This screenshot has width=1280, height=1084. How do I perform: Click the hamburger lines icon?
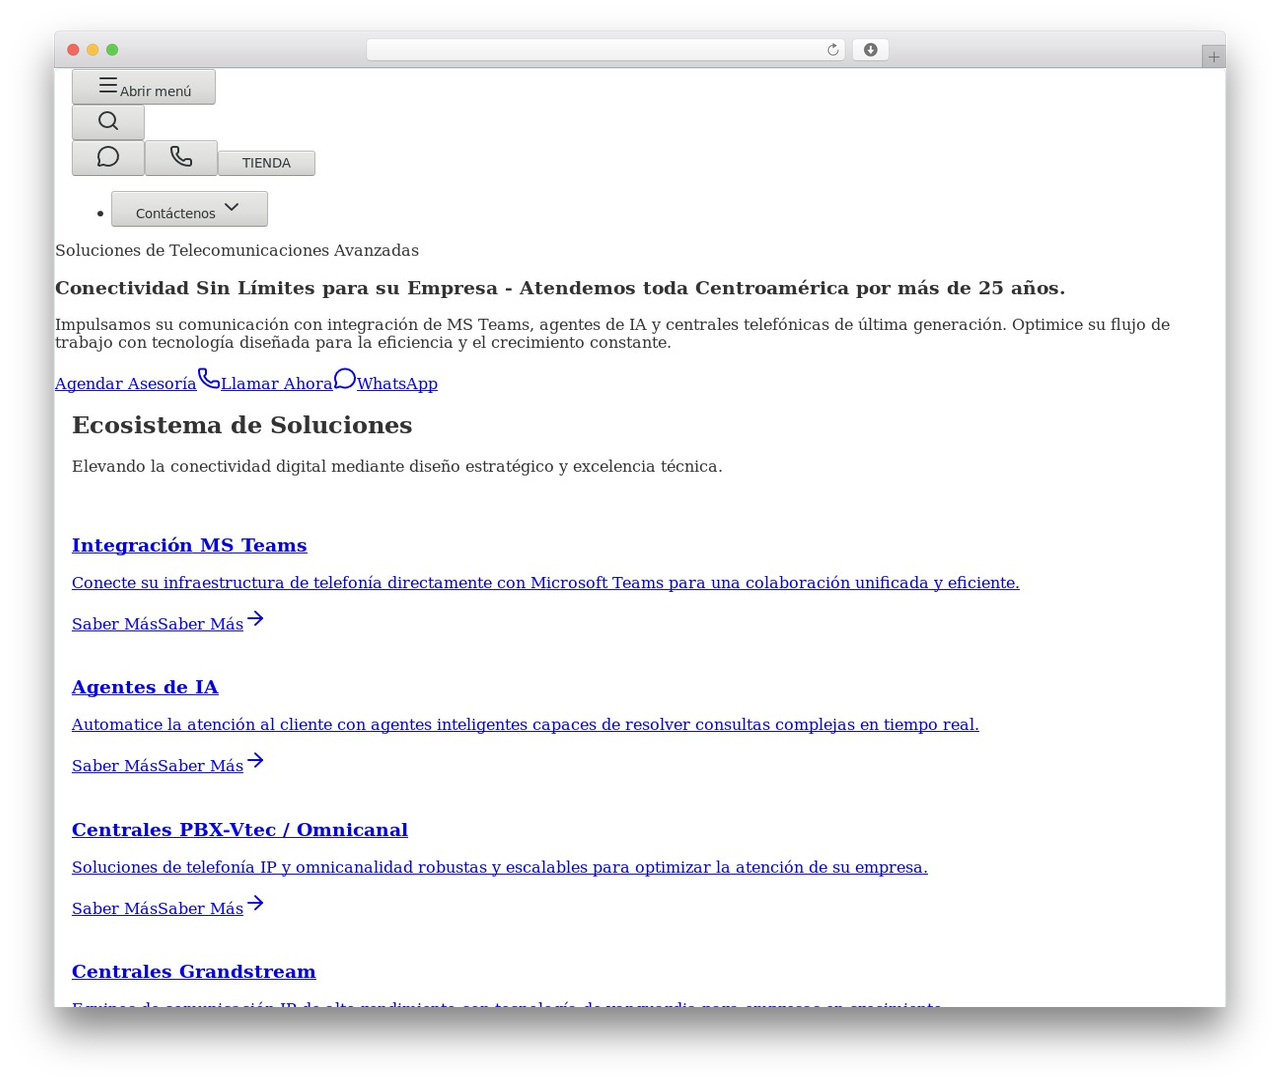(x=108, y=85)
